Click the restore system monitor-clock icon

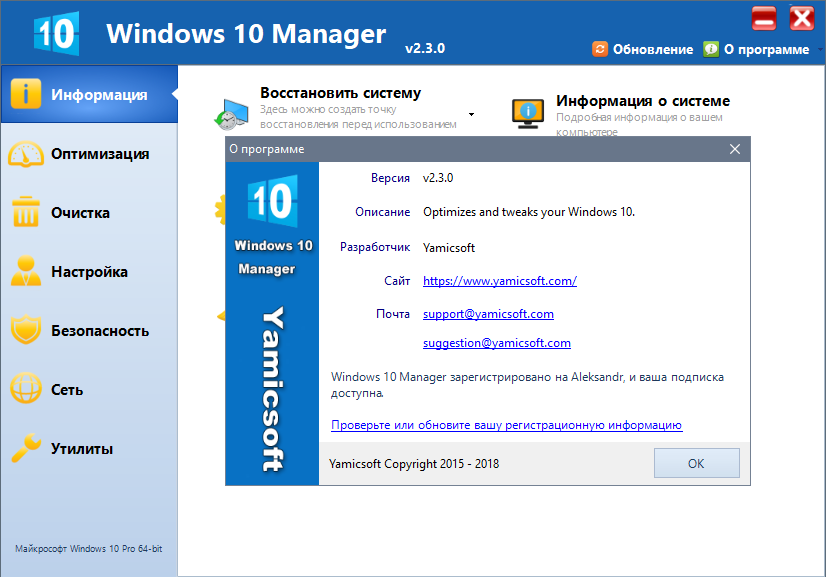coord(231,114)
